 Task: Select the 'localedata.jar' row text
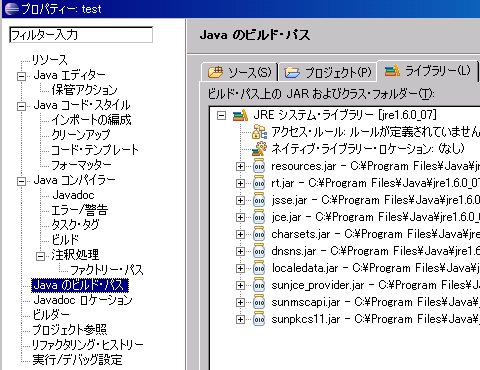tap(375, 268)
